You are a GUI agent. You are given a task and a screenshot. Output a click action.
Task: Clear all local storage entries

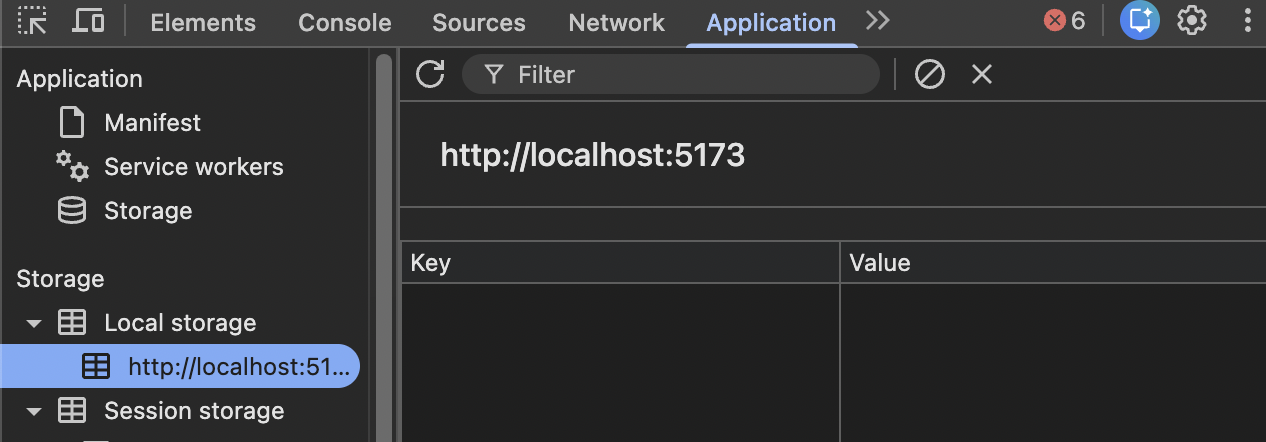click(x=930, y=74)
